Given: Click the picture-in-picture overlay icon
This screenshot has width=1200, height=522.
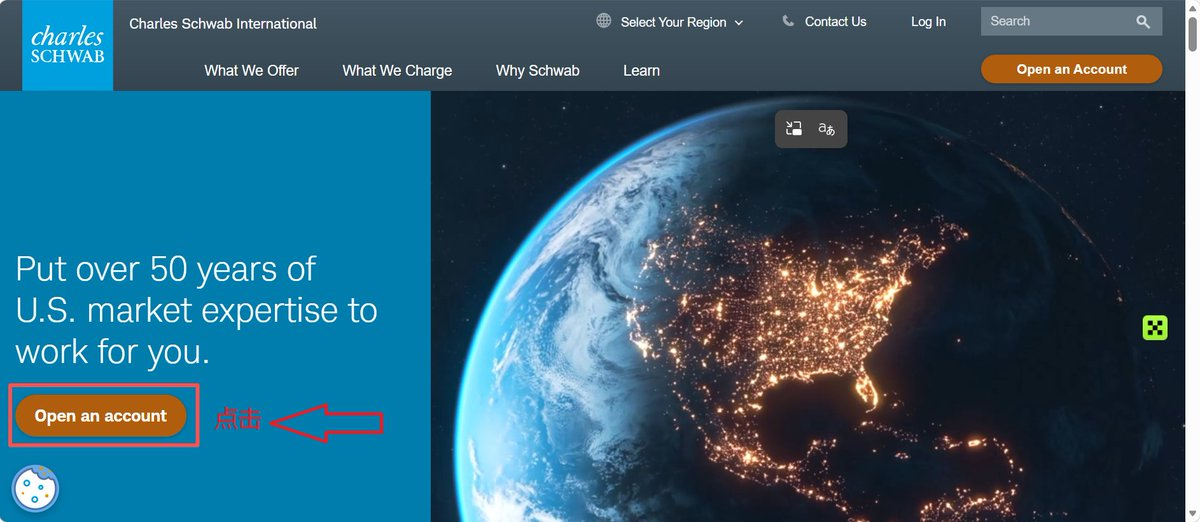Looking at the screenshot, I should [794, 128].
